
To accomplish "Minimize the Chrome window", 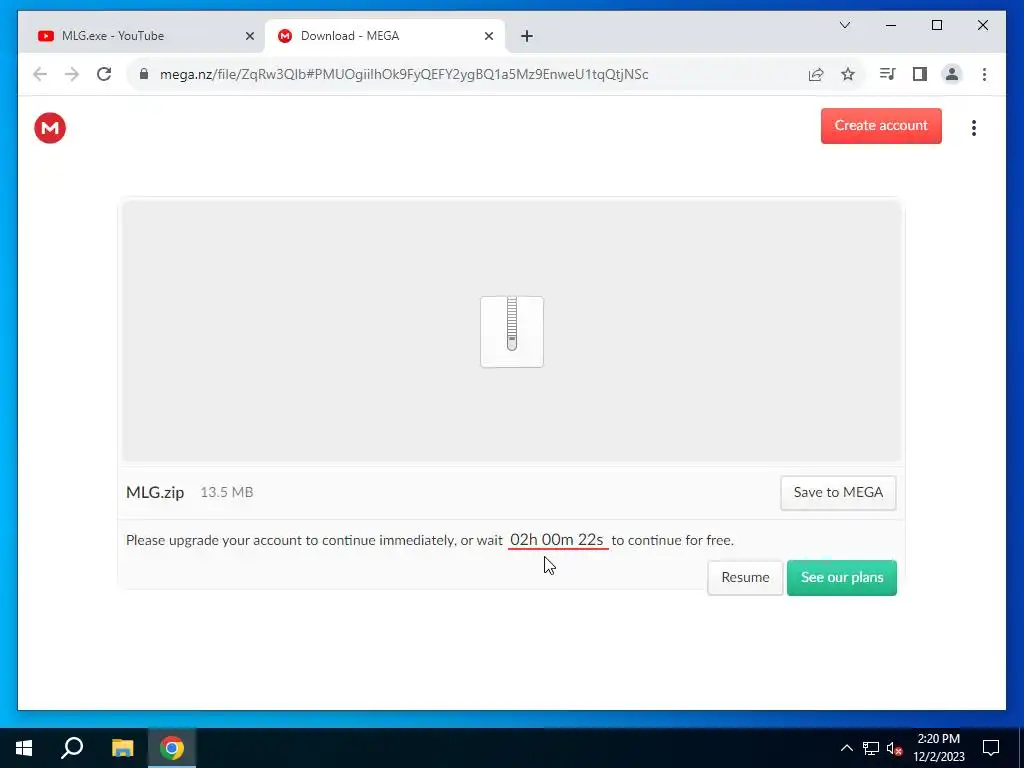I will (891, 25).
